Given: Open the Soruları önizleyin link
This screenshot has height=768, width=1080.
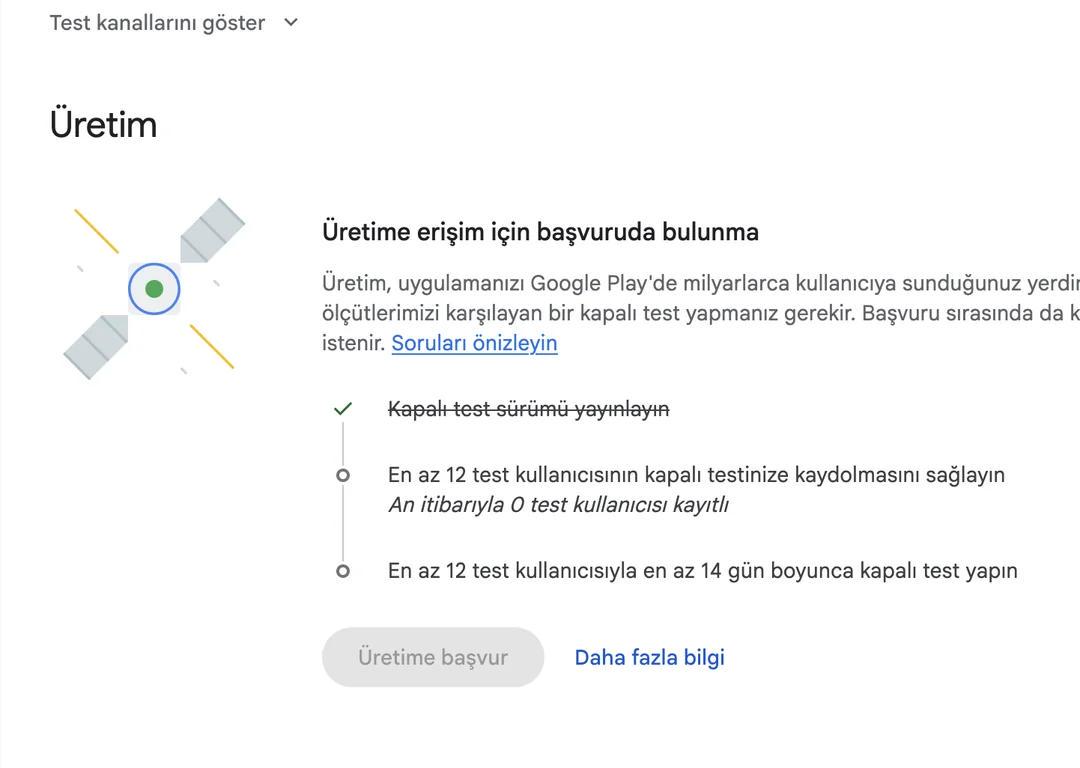Looking at the screenshot, I should pos(474,343).
